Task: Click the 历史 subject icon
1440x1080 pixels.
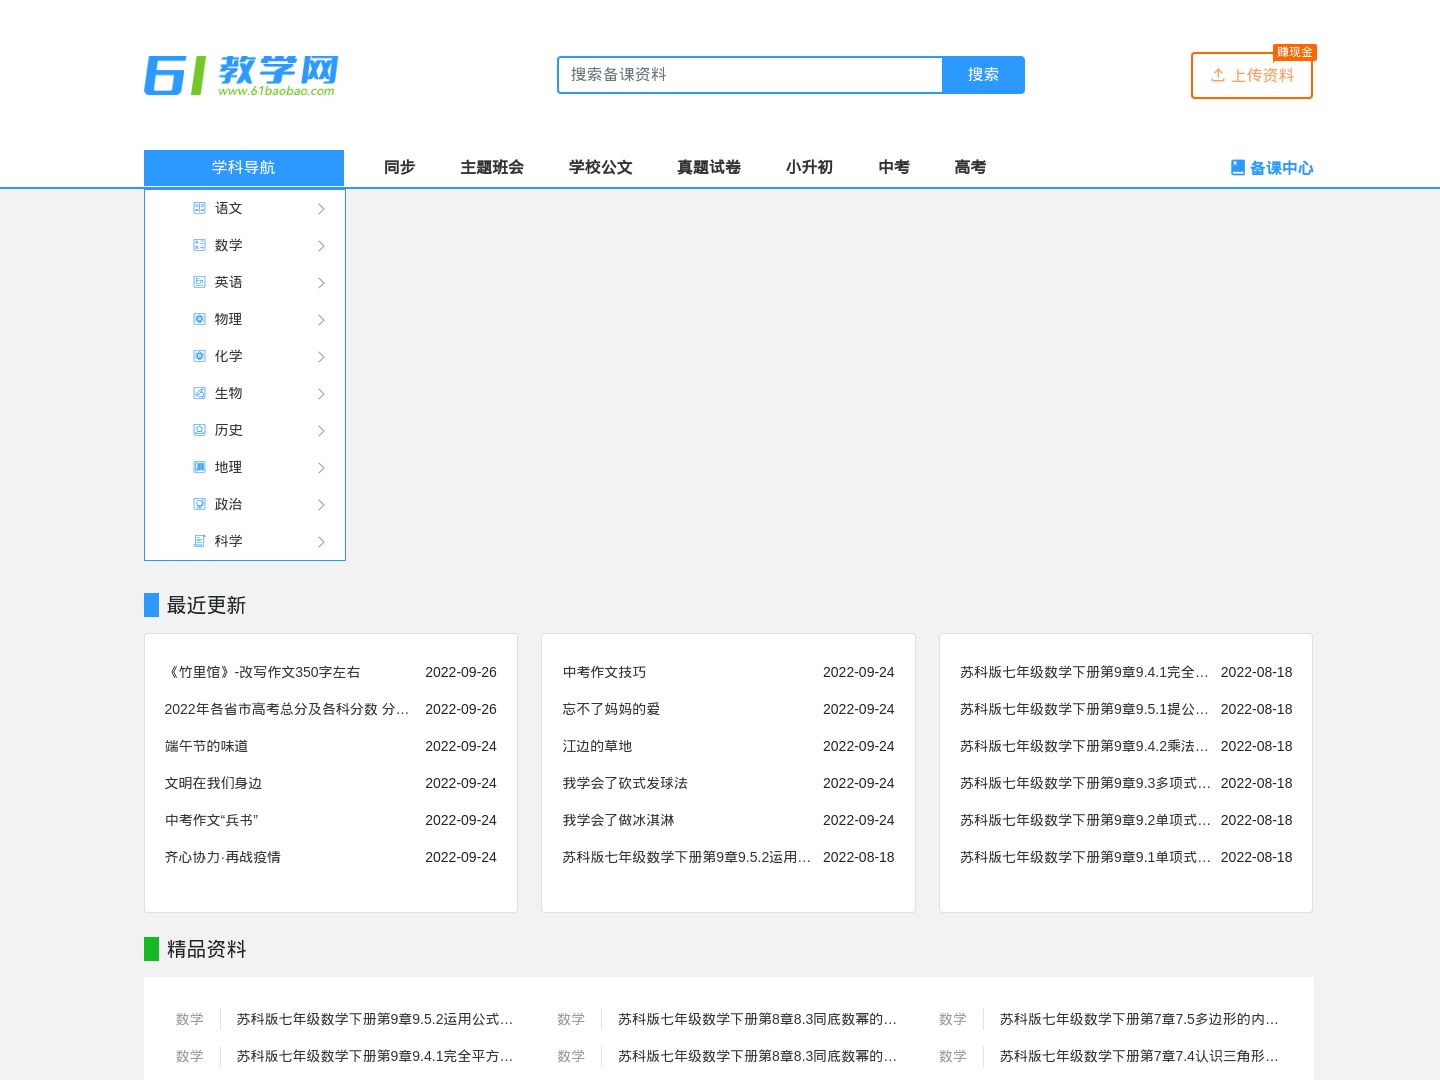Action: [x=199, y=430]
